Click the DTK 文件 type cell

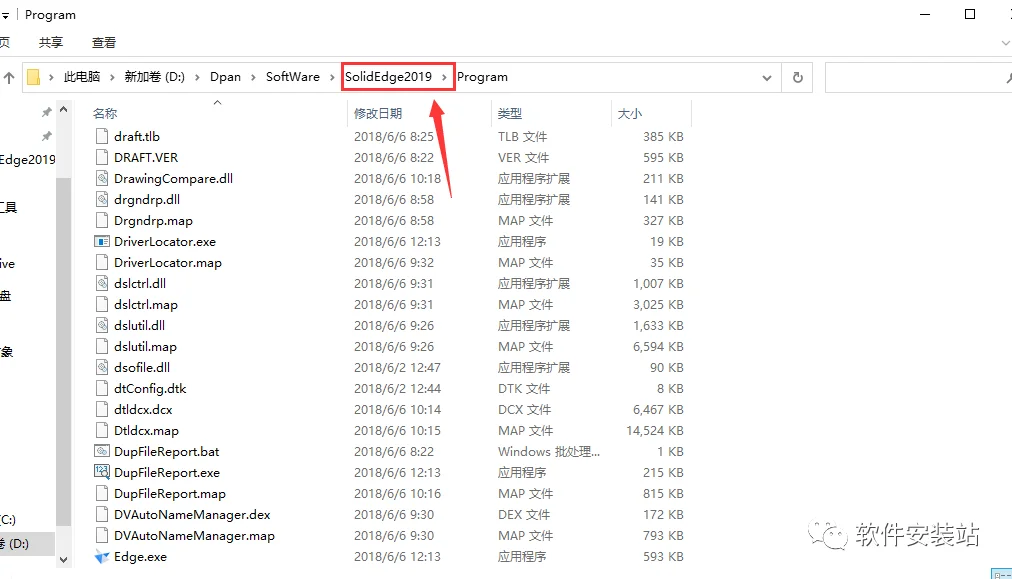523,389
